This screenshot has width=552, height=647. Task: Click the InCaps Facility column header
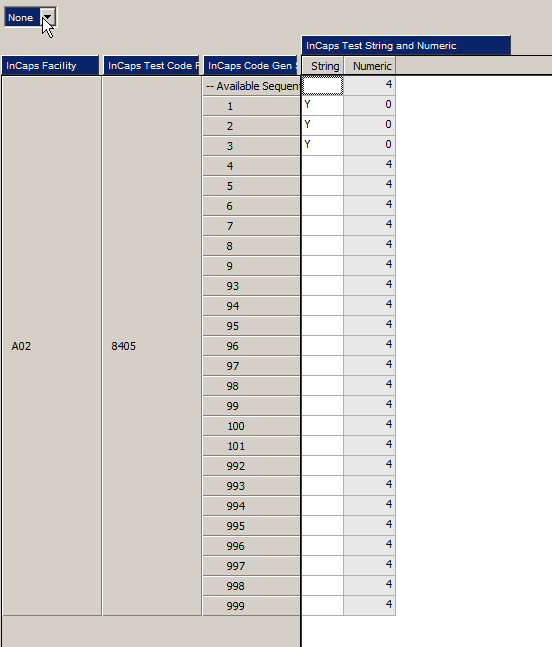point(50,66)
